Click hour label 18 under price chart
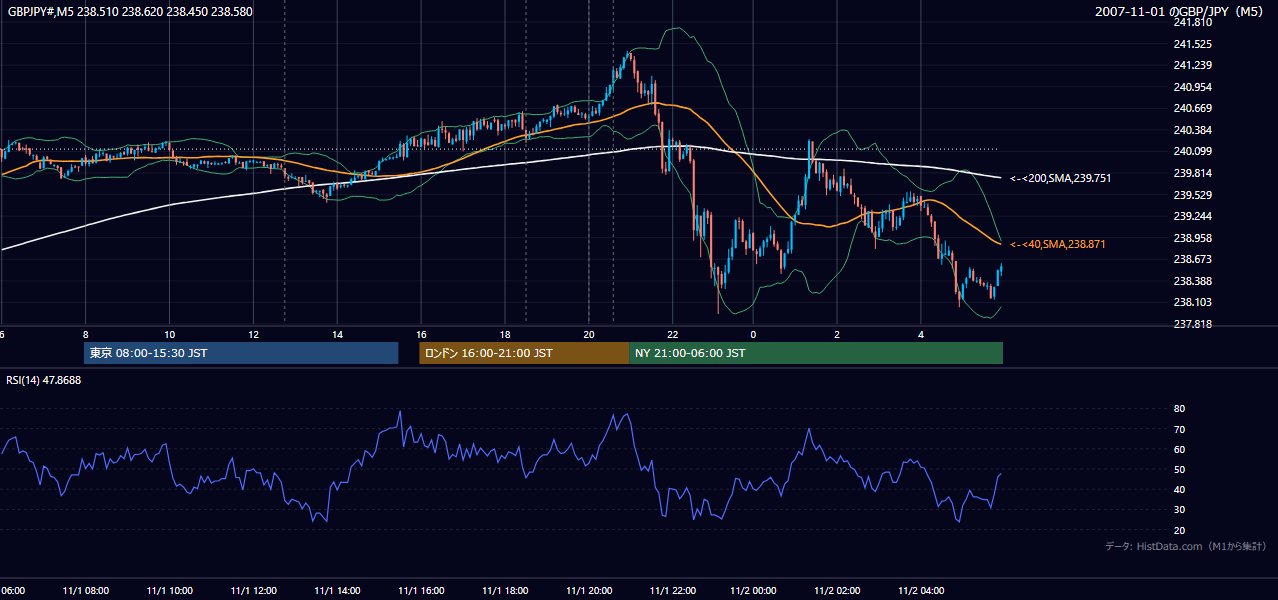1278x600 pixels. (505, 334)
